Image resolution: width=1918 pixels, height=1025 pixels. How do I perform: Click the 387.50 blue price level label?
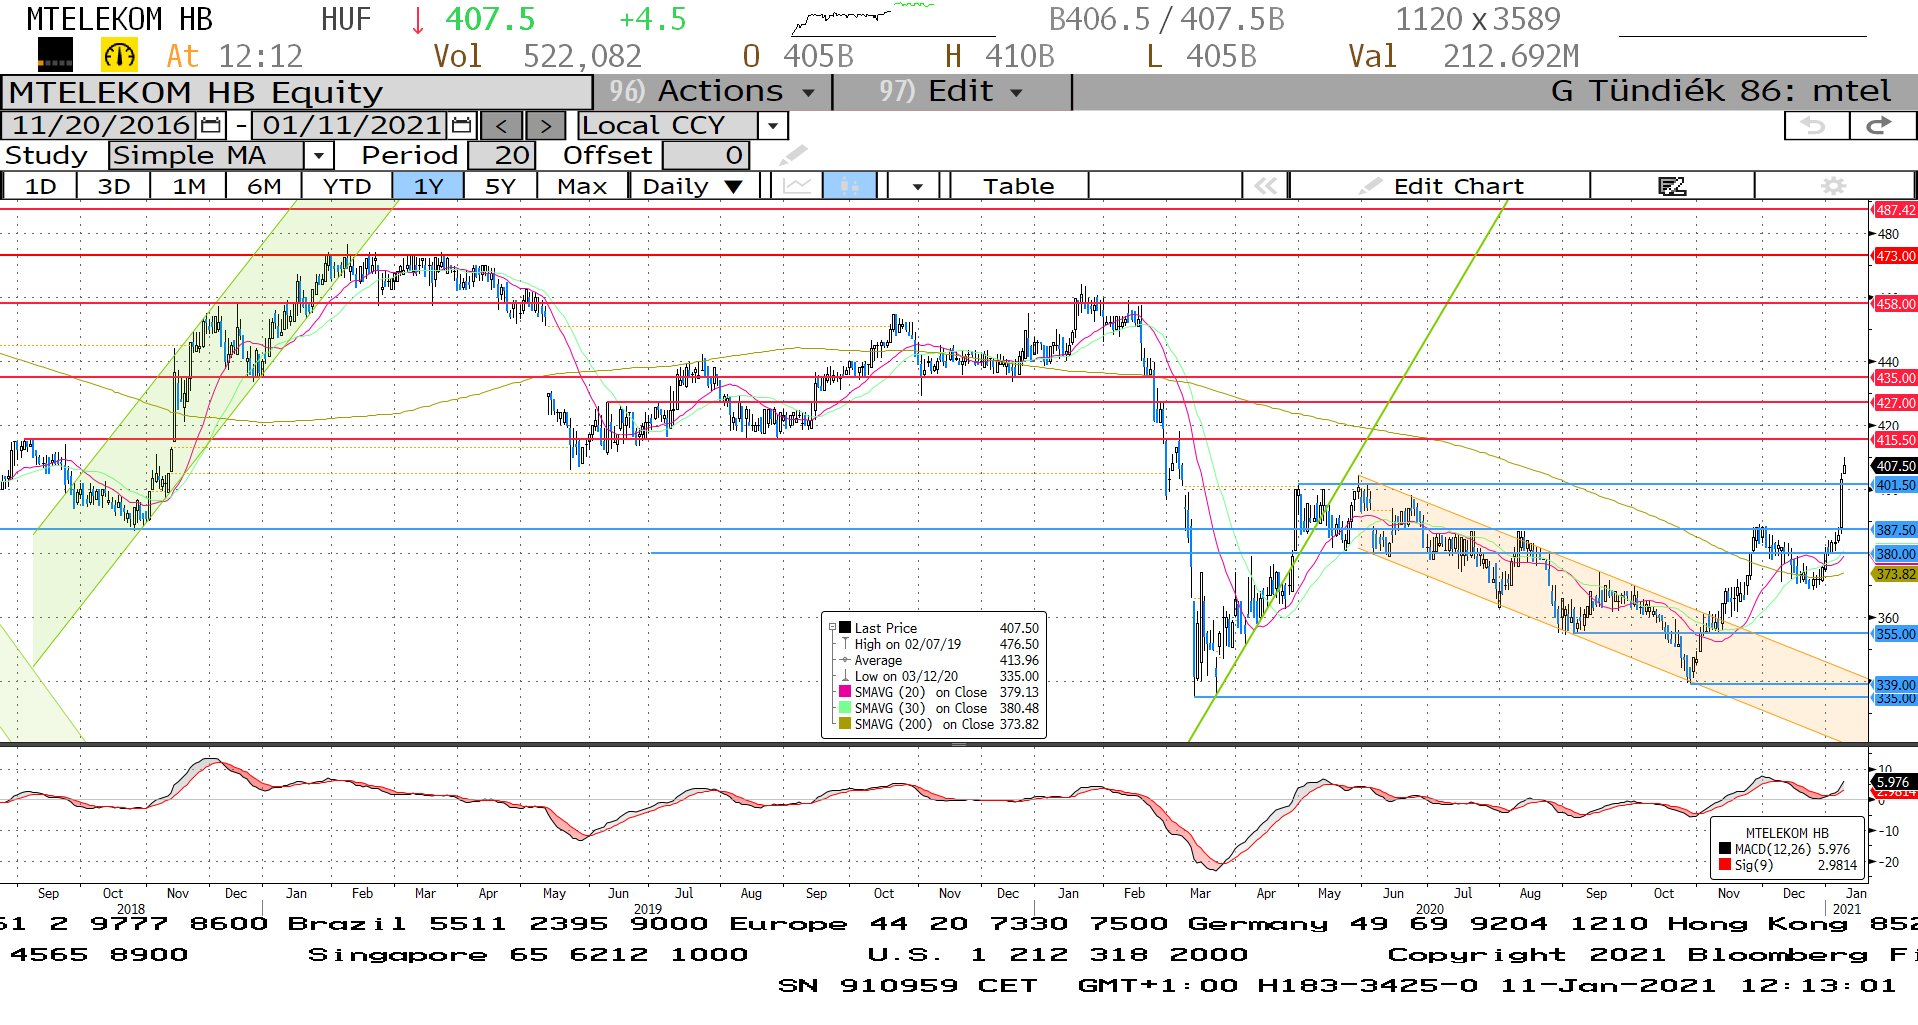1894,530
